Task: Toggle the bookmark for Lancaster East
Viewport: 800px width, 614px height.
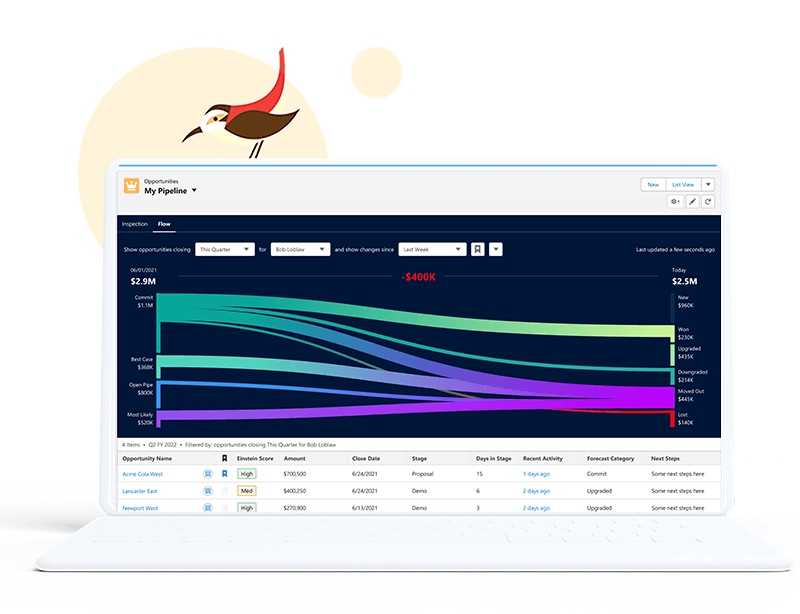Action: (x=224, y=490)
